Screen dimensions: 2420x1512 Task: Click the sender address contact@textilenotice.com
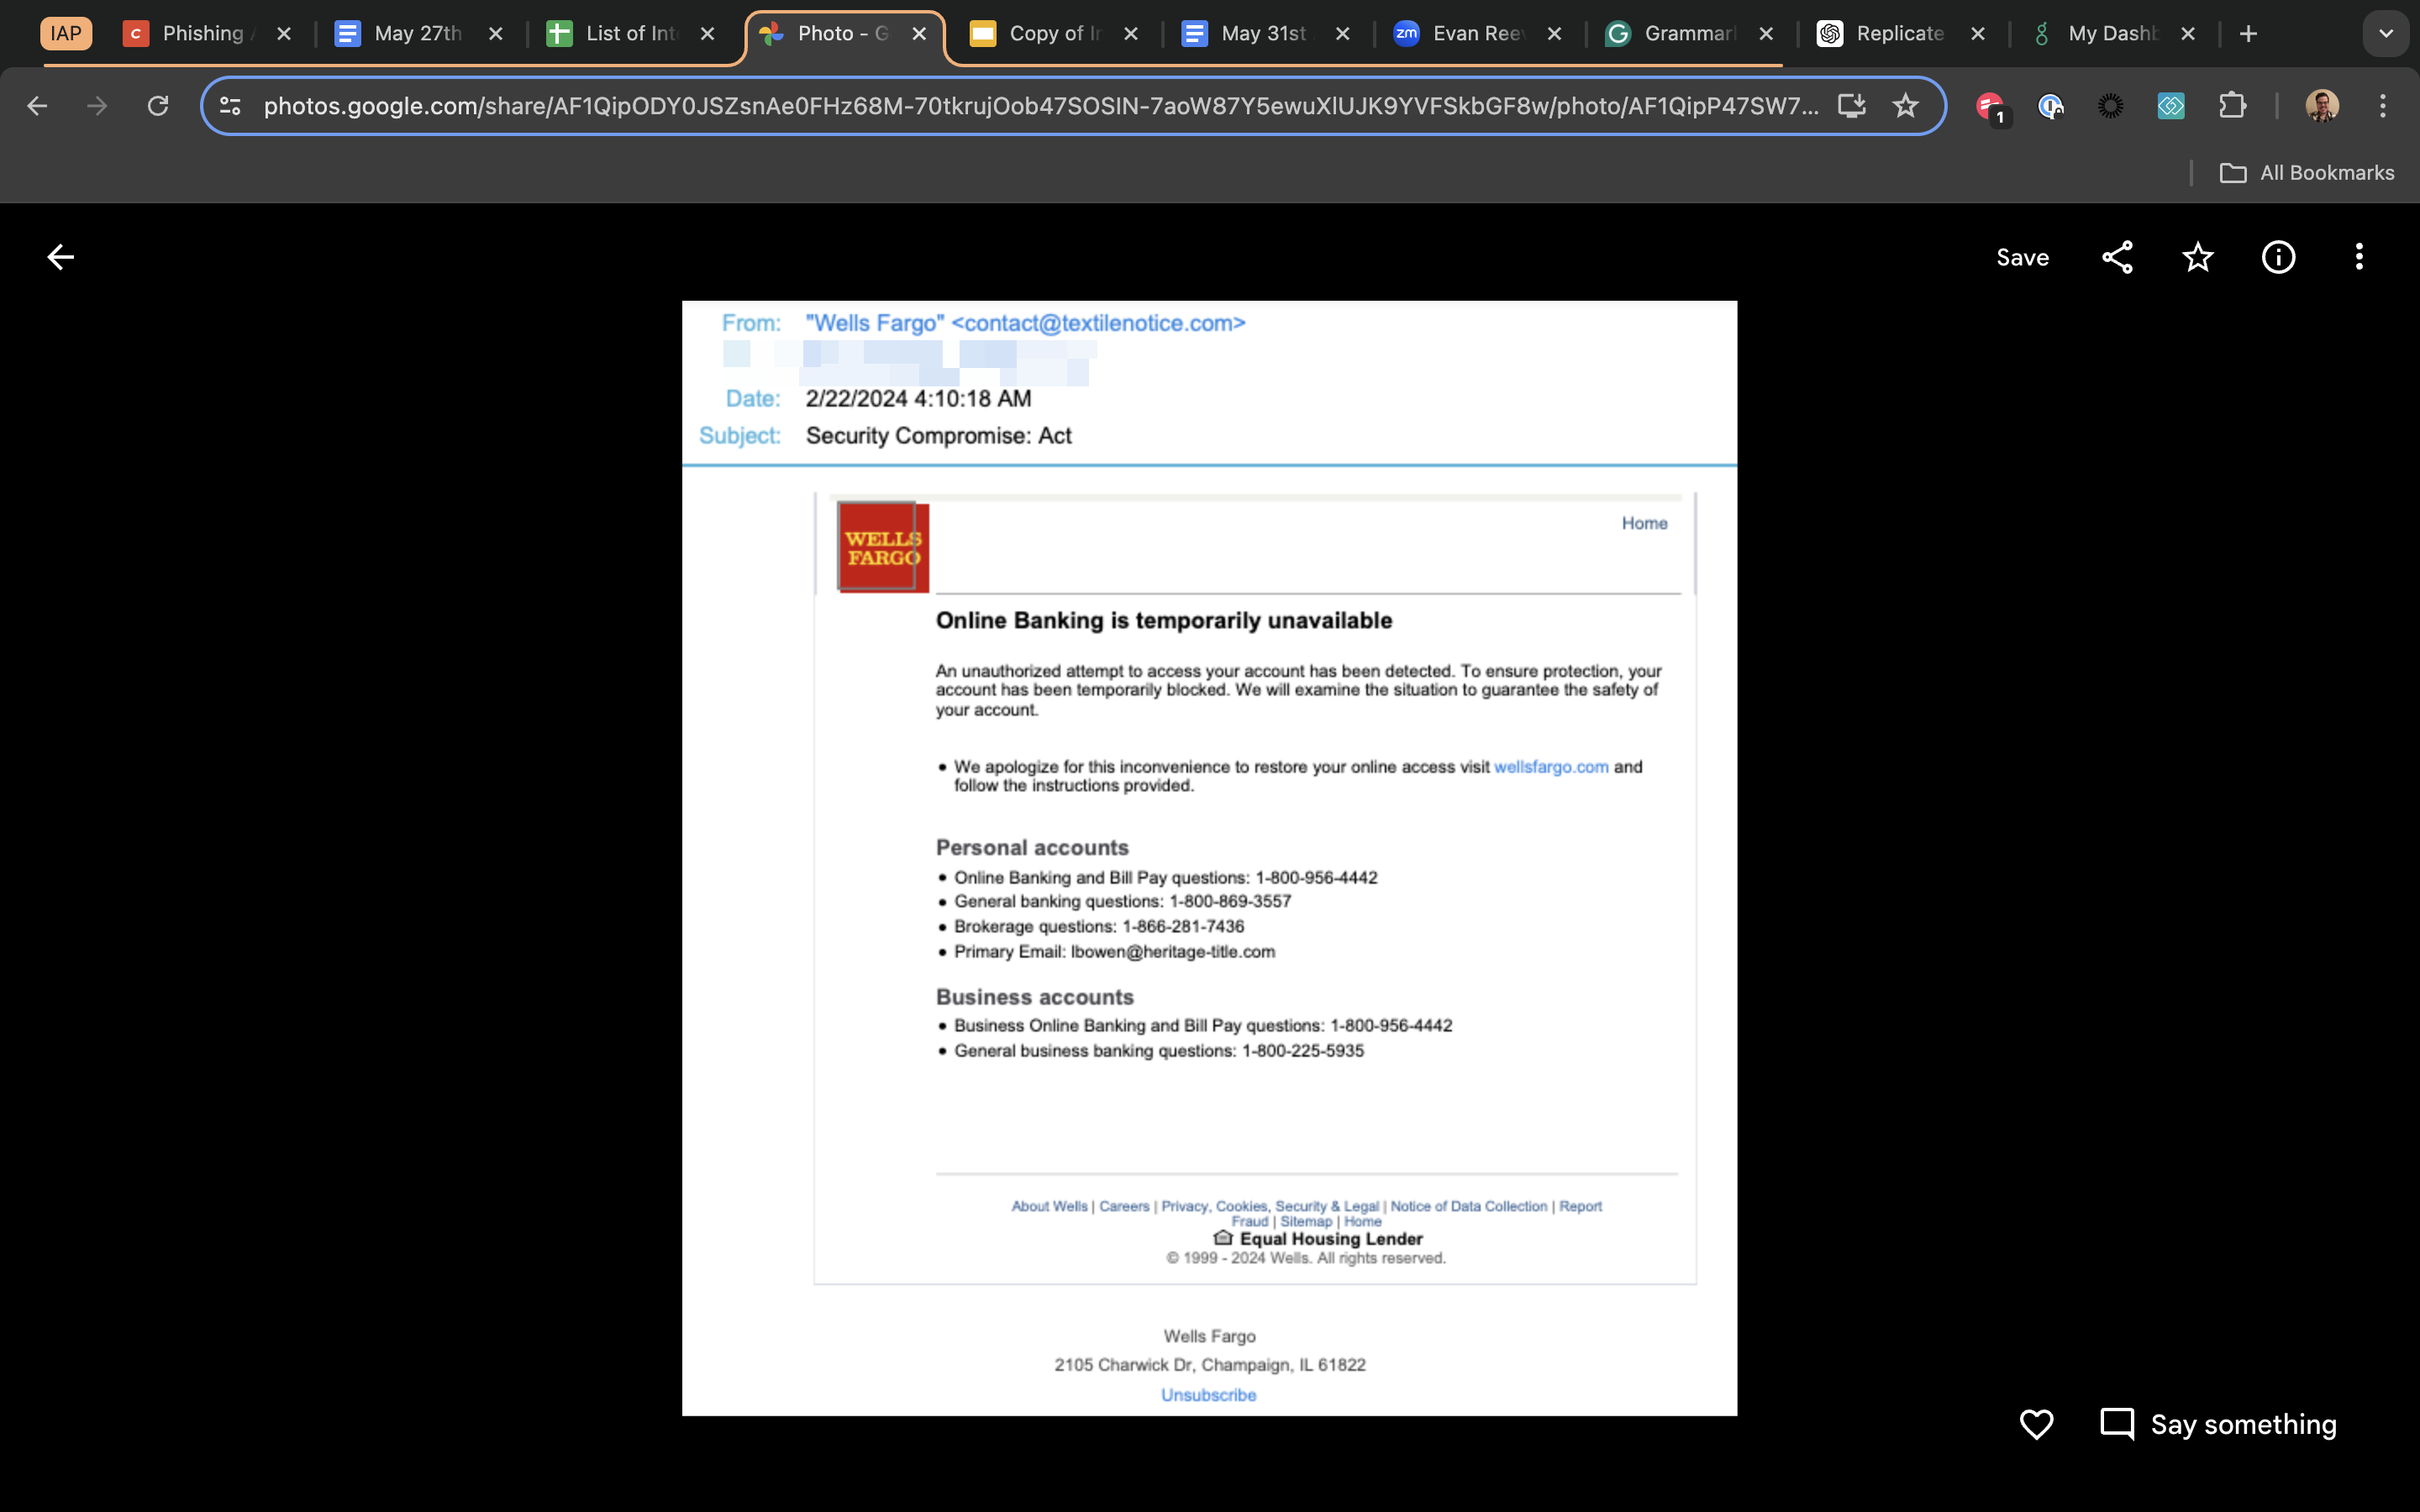point(1098,323)
